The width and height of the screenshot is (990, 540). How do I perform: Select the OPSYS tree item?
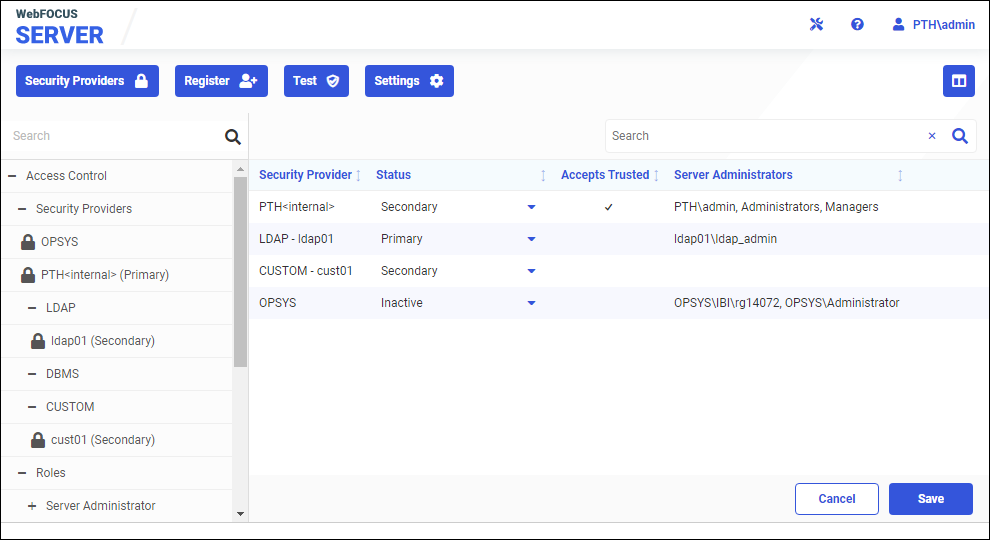[59, 242]
